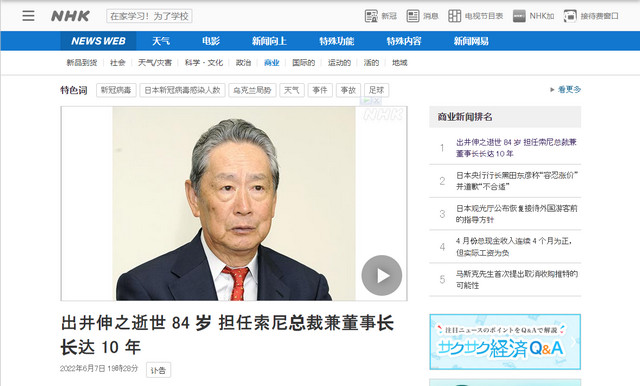
Task: Open ranking 2 article about 黑田东彦
Action: click(x=517, y=181)
